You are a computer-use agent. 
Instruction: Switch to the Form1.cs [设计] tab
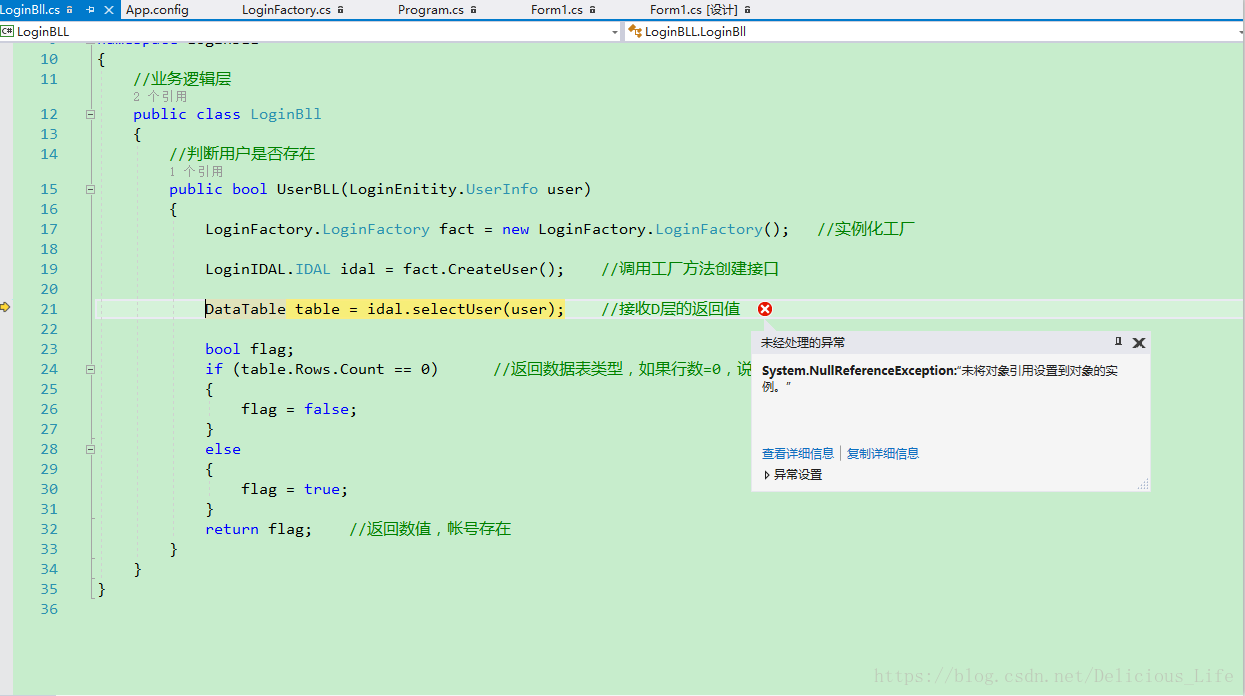(694, 10)
